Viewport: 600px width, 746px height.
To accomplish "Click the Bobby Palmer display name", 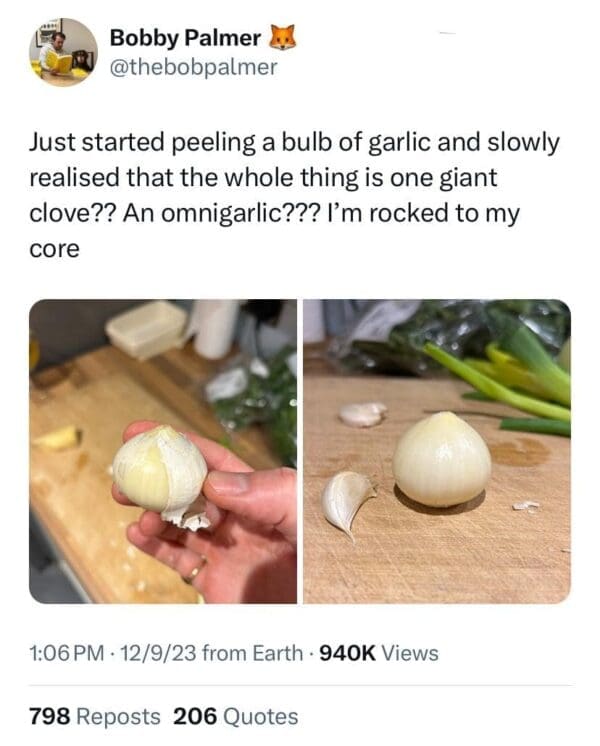I will 185,39.
